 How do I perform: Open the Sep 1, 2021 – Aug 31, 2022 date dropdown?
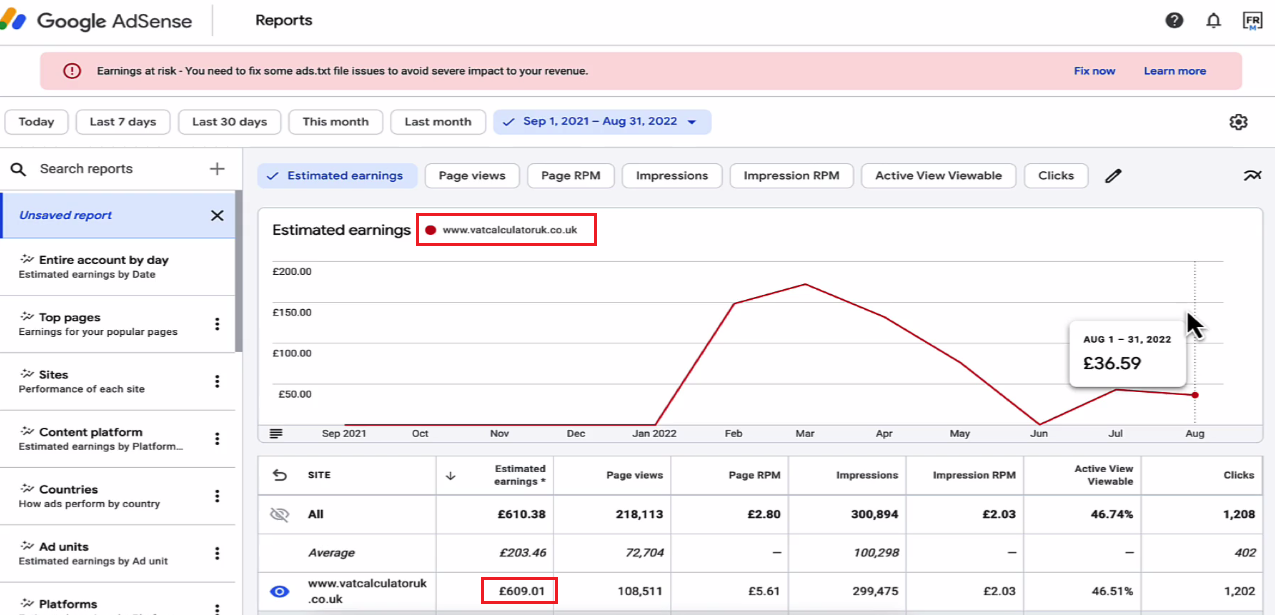602,122
